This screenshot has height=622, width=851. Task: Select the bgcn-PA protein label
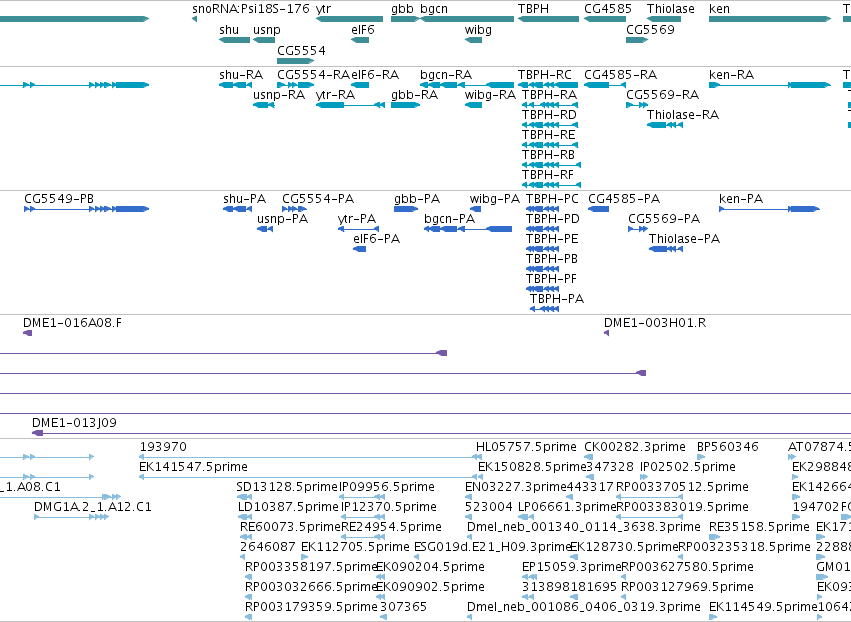tap(449, 219)
